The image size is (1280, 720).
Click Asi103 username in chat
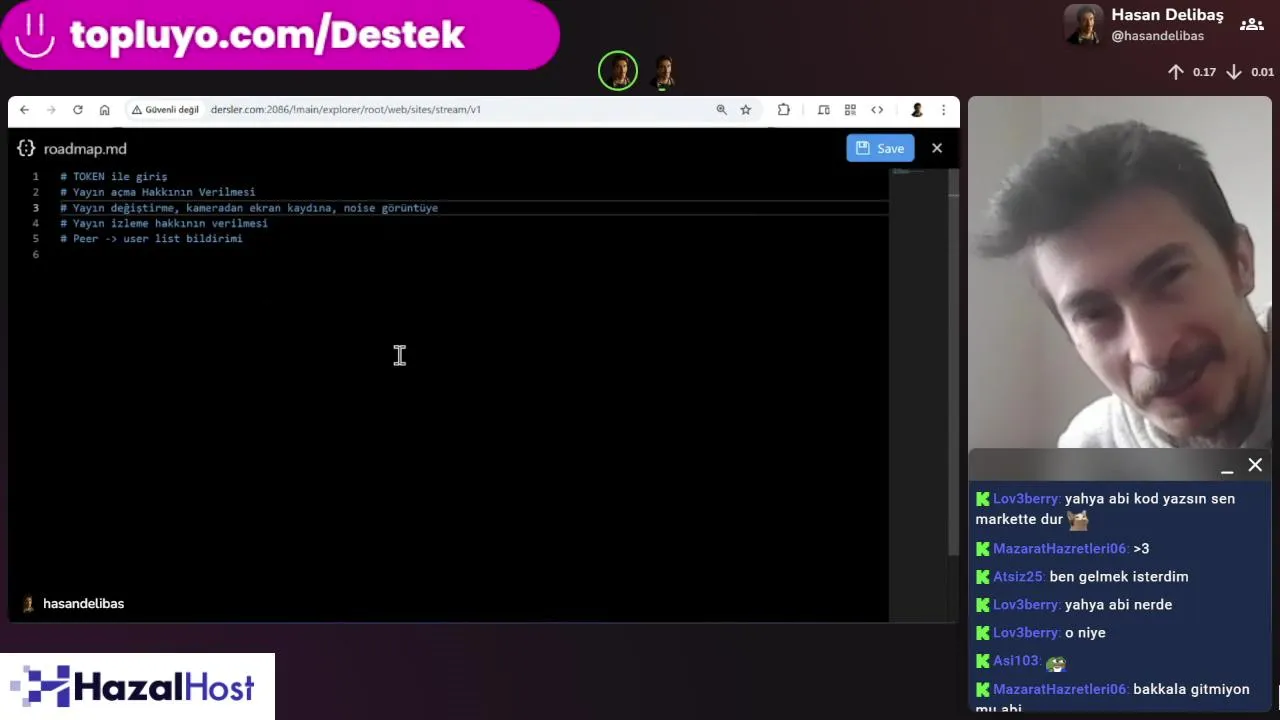1016,661
